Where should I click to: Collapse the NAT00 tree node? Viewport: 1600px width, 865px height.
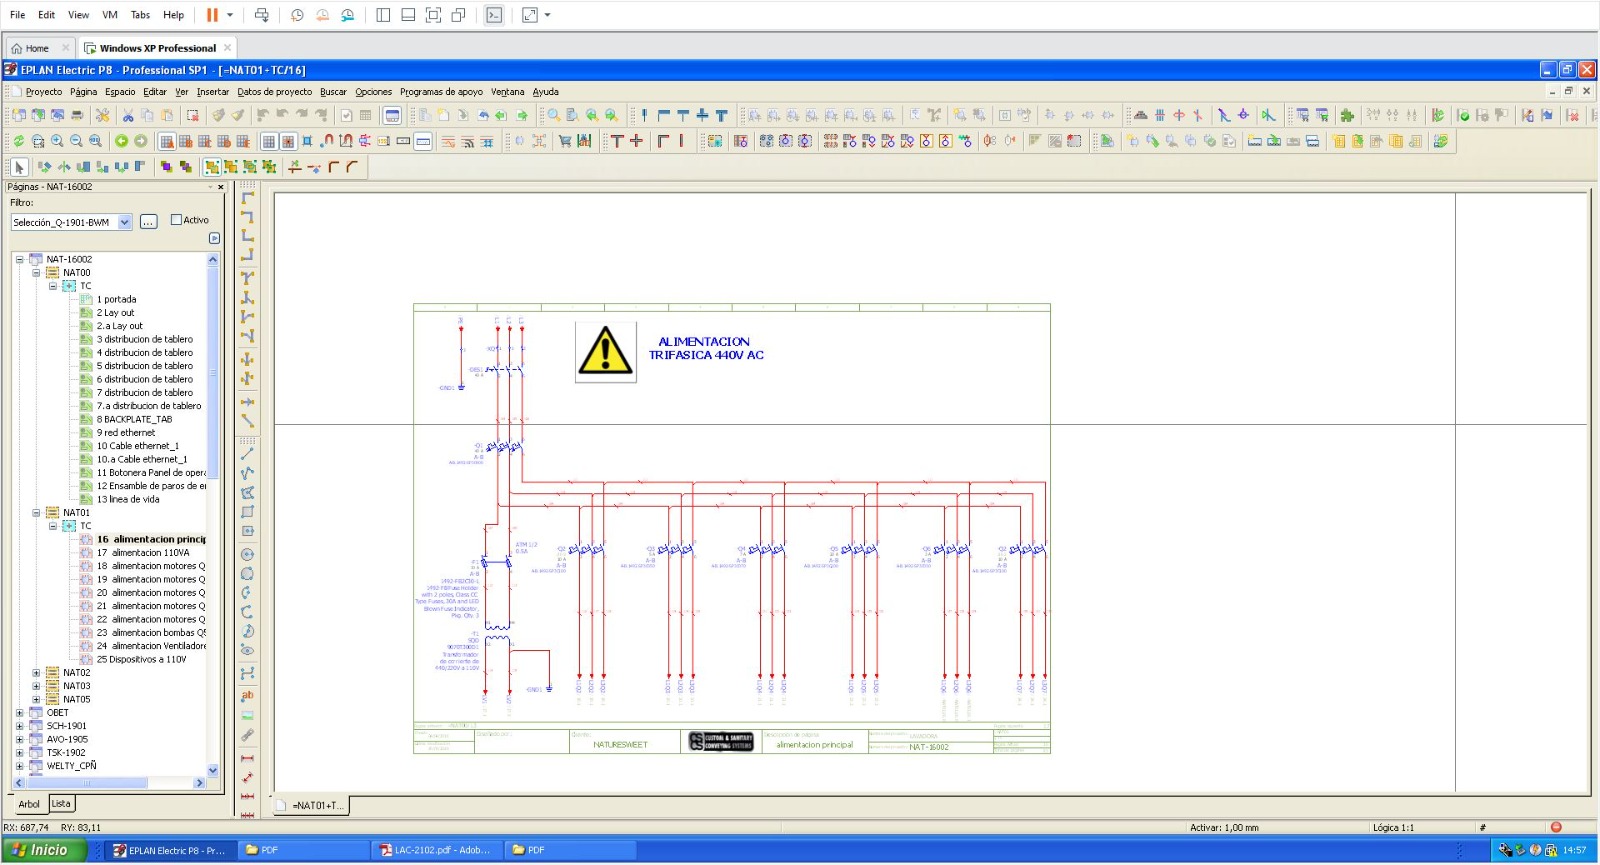pyautogui.click(x=36, y=273)
